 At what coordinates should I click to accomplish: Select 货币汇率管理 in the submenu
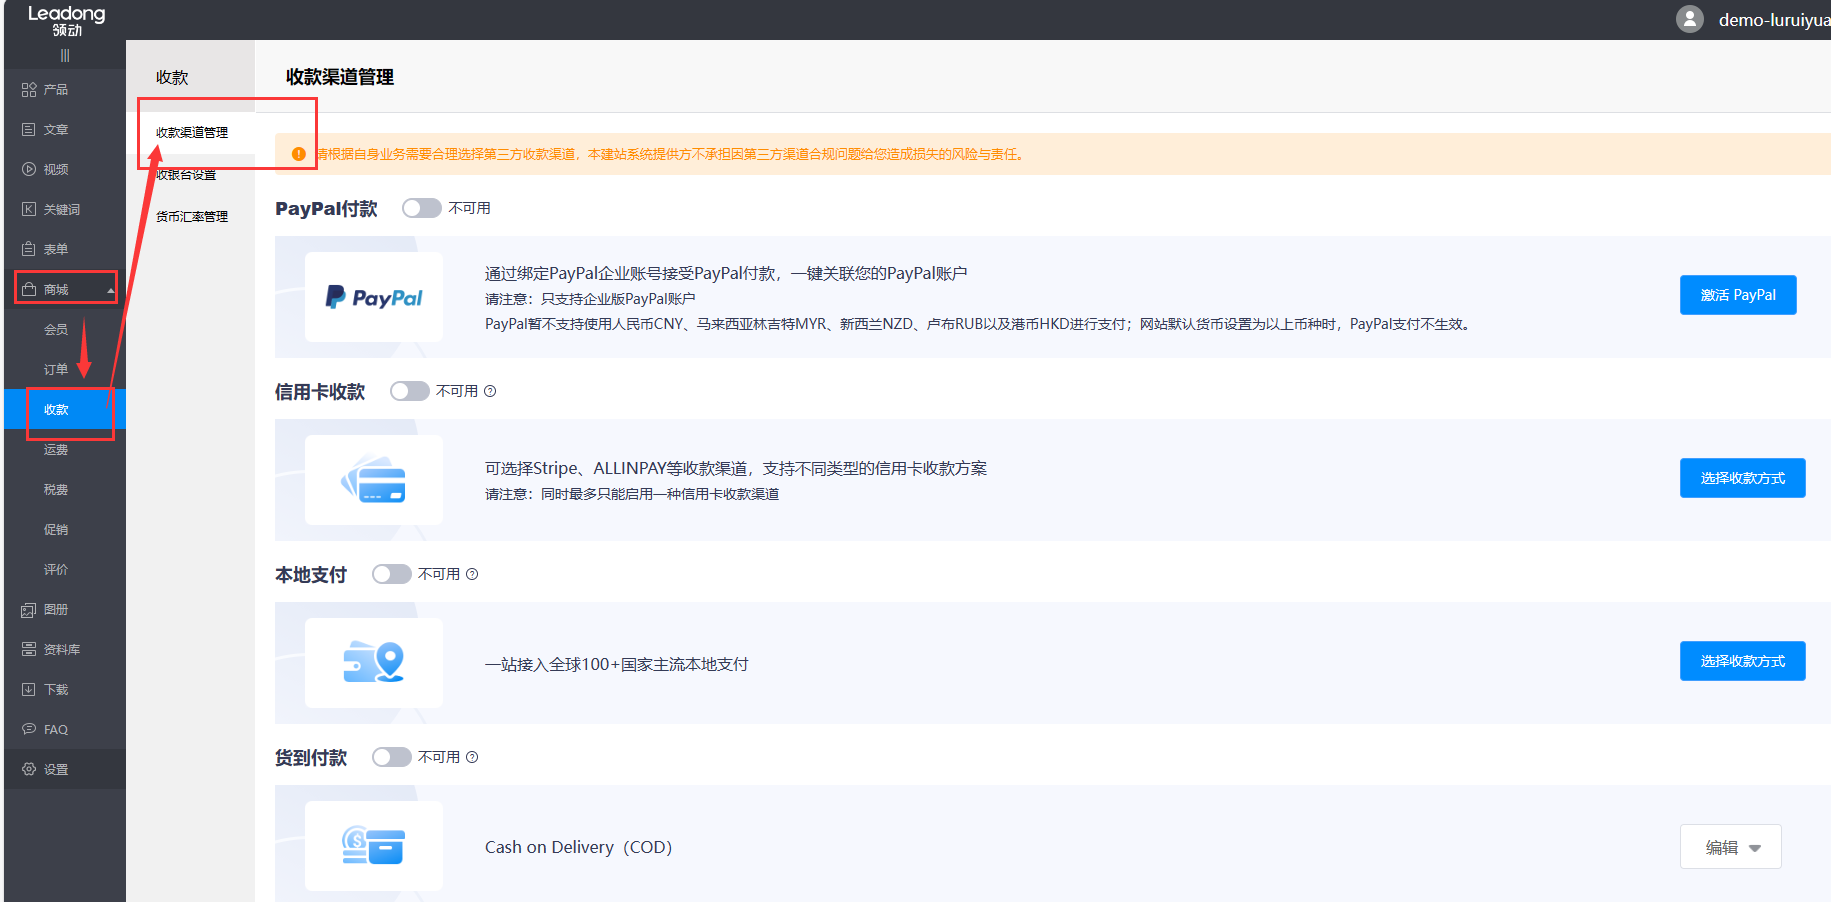click(192, 217)
